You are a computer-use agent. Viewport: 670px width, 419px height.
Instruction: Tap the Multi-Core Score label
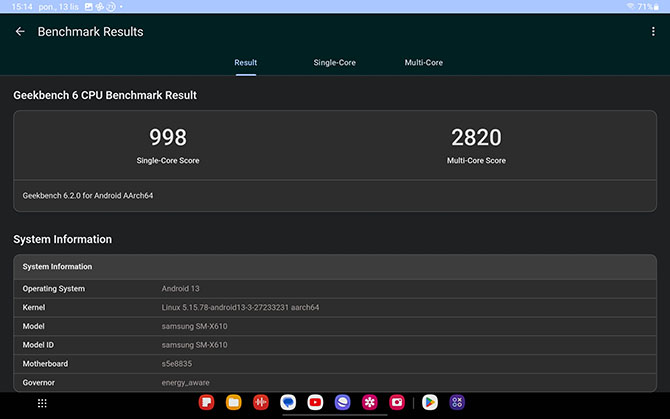tap(476, 161)
